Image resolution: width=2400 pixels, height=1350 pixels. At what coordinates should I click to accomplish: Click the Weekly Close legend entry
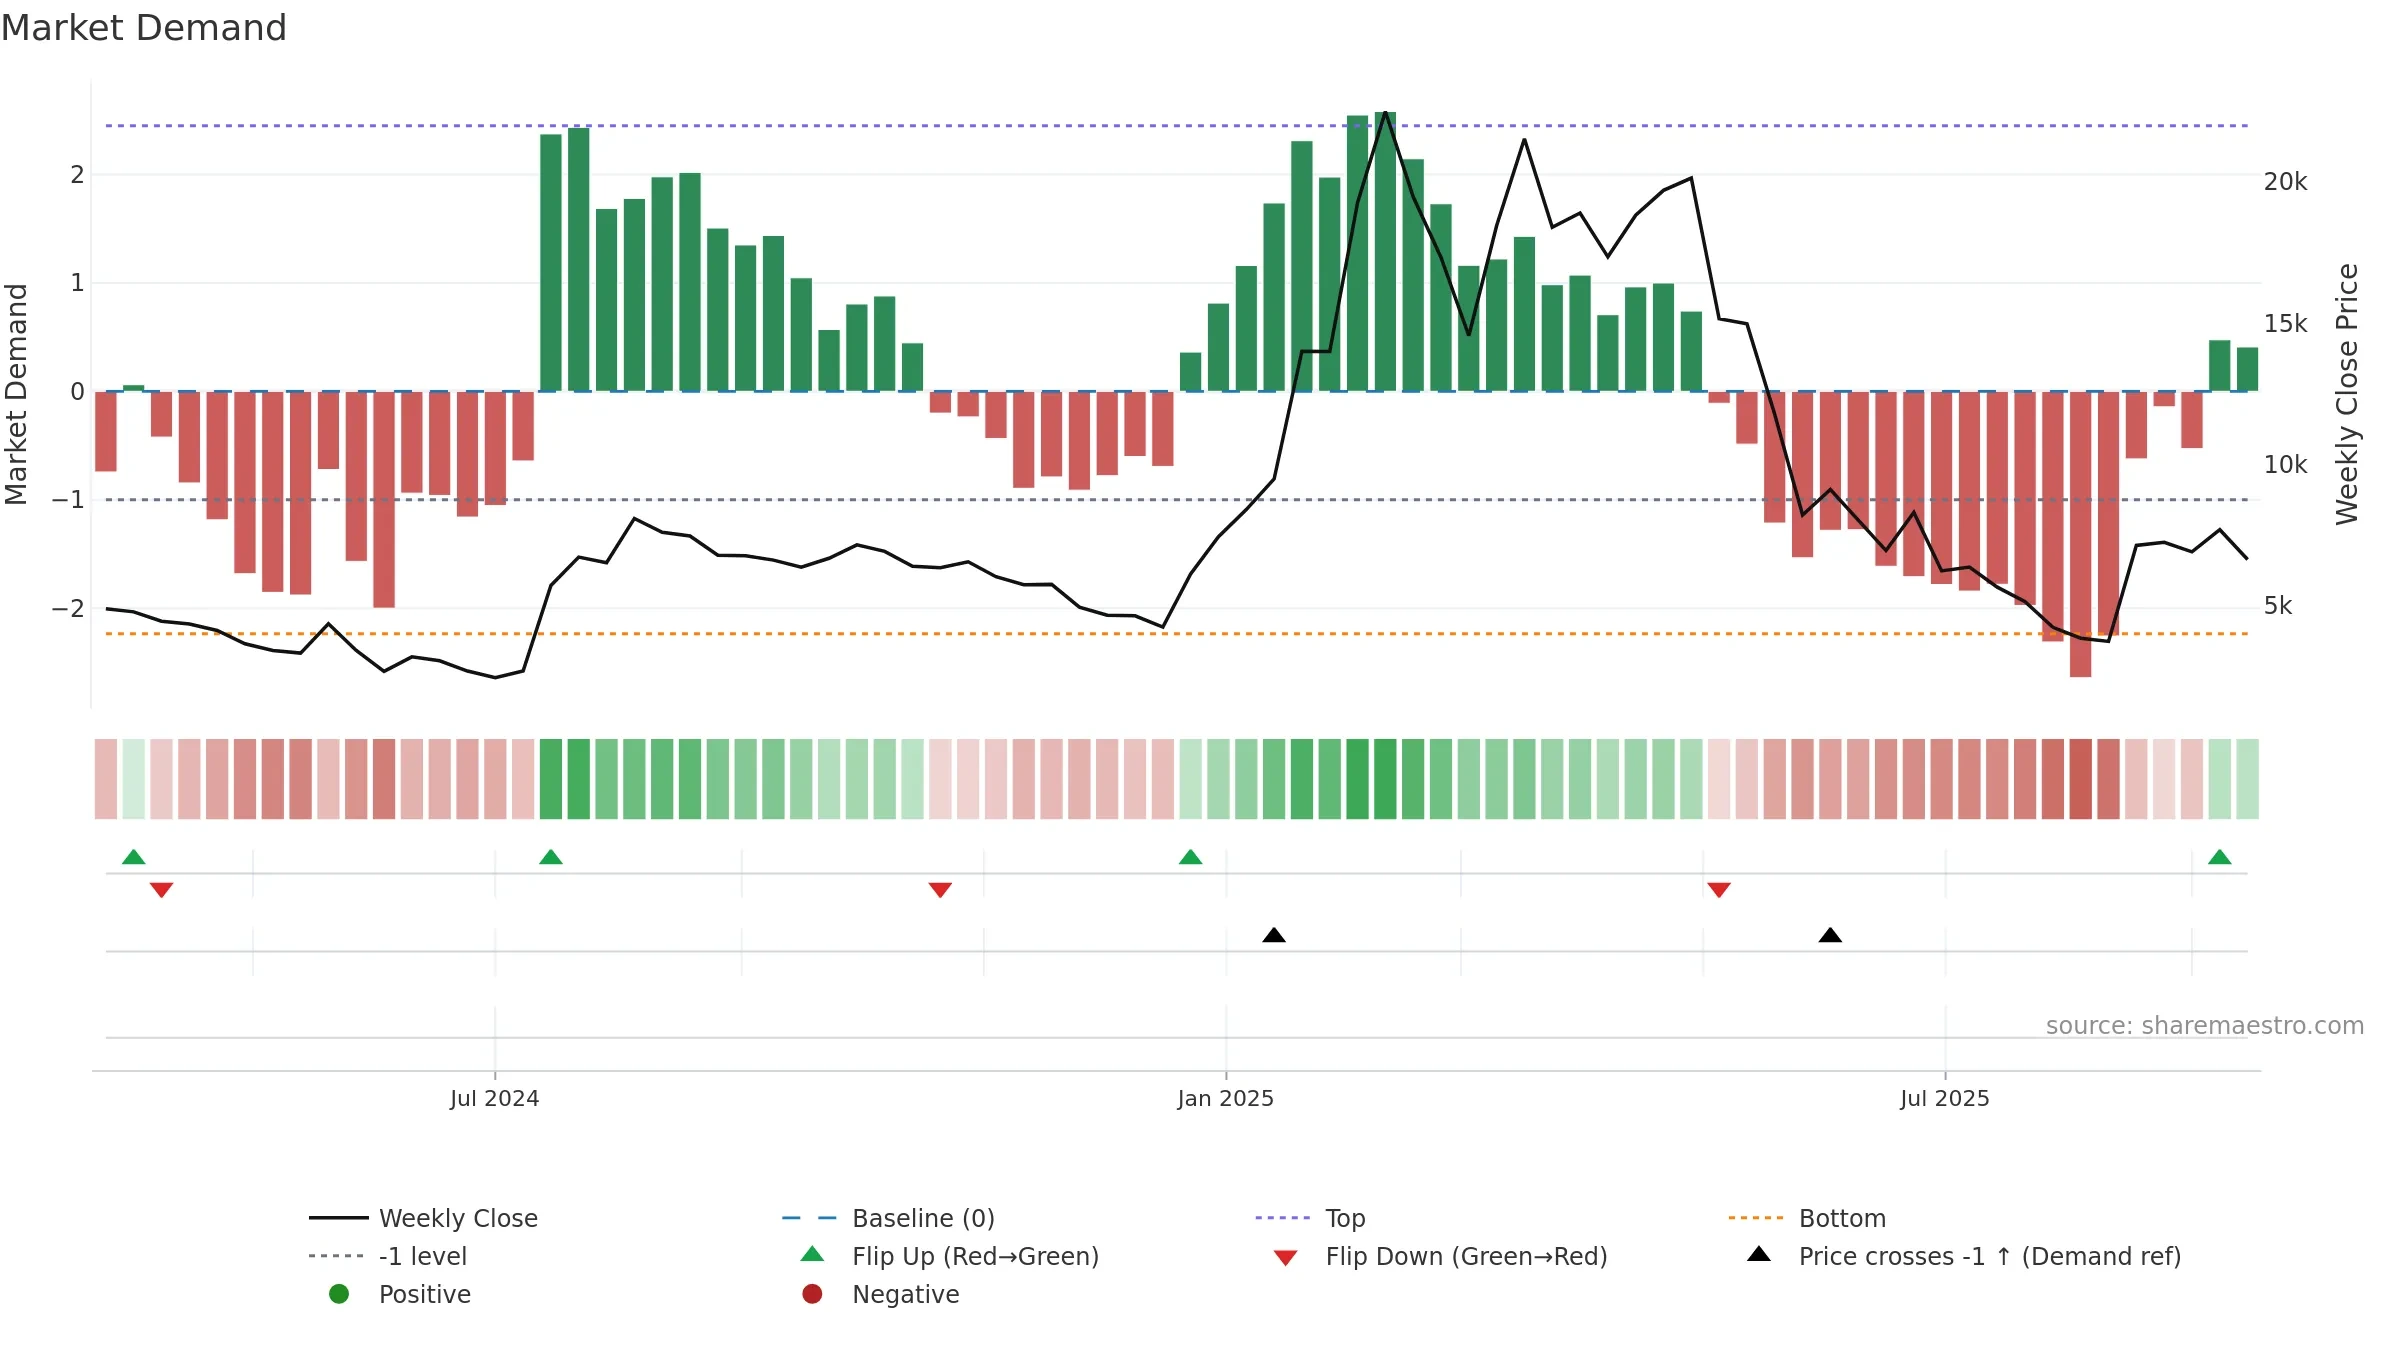pyautogui.click(x=423, y=1218)
